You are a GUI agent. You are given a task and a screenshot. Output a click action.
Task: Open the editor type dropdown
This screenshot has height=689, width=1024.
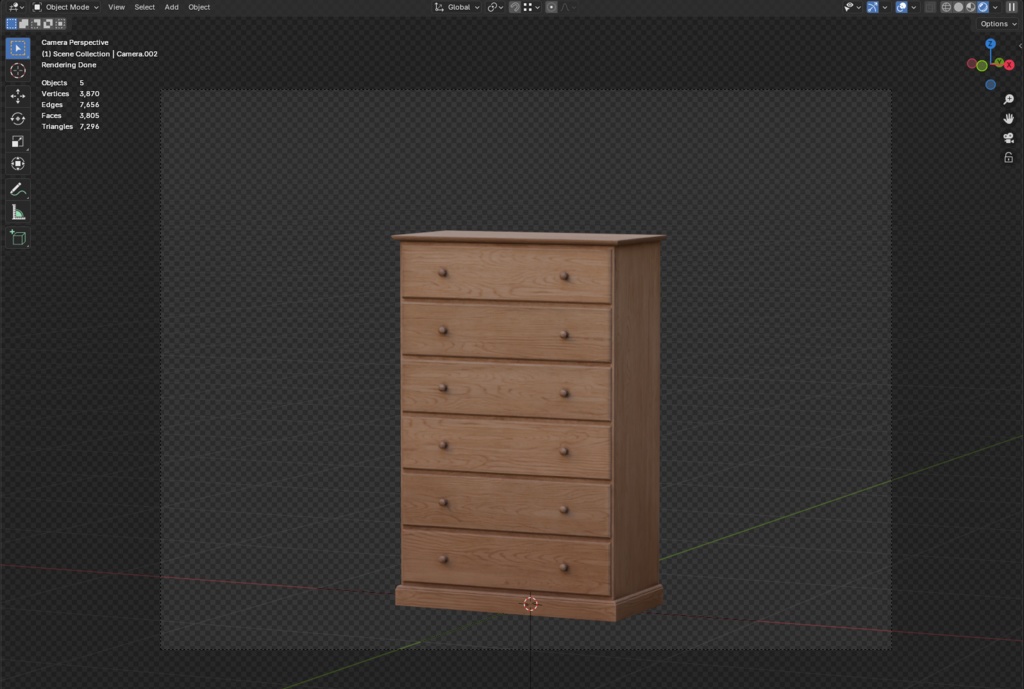16,7
